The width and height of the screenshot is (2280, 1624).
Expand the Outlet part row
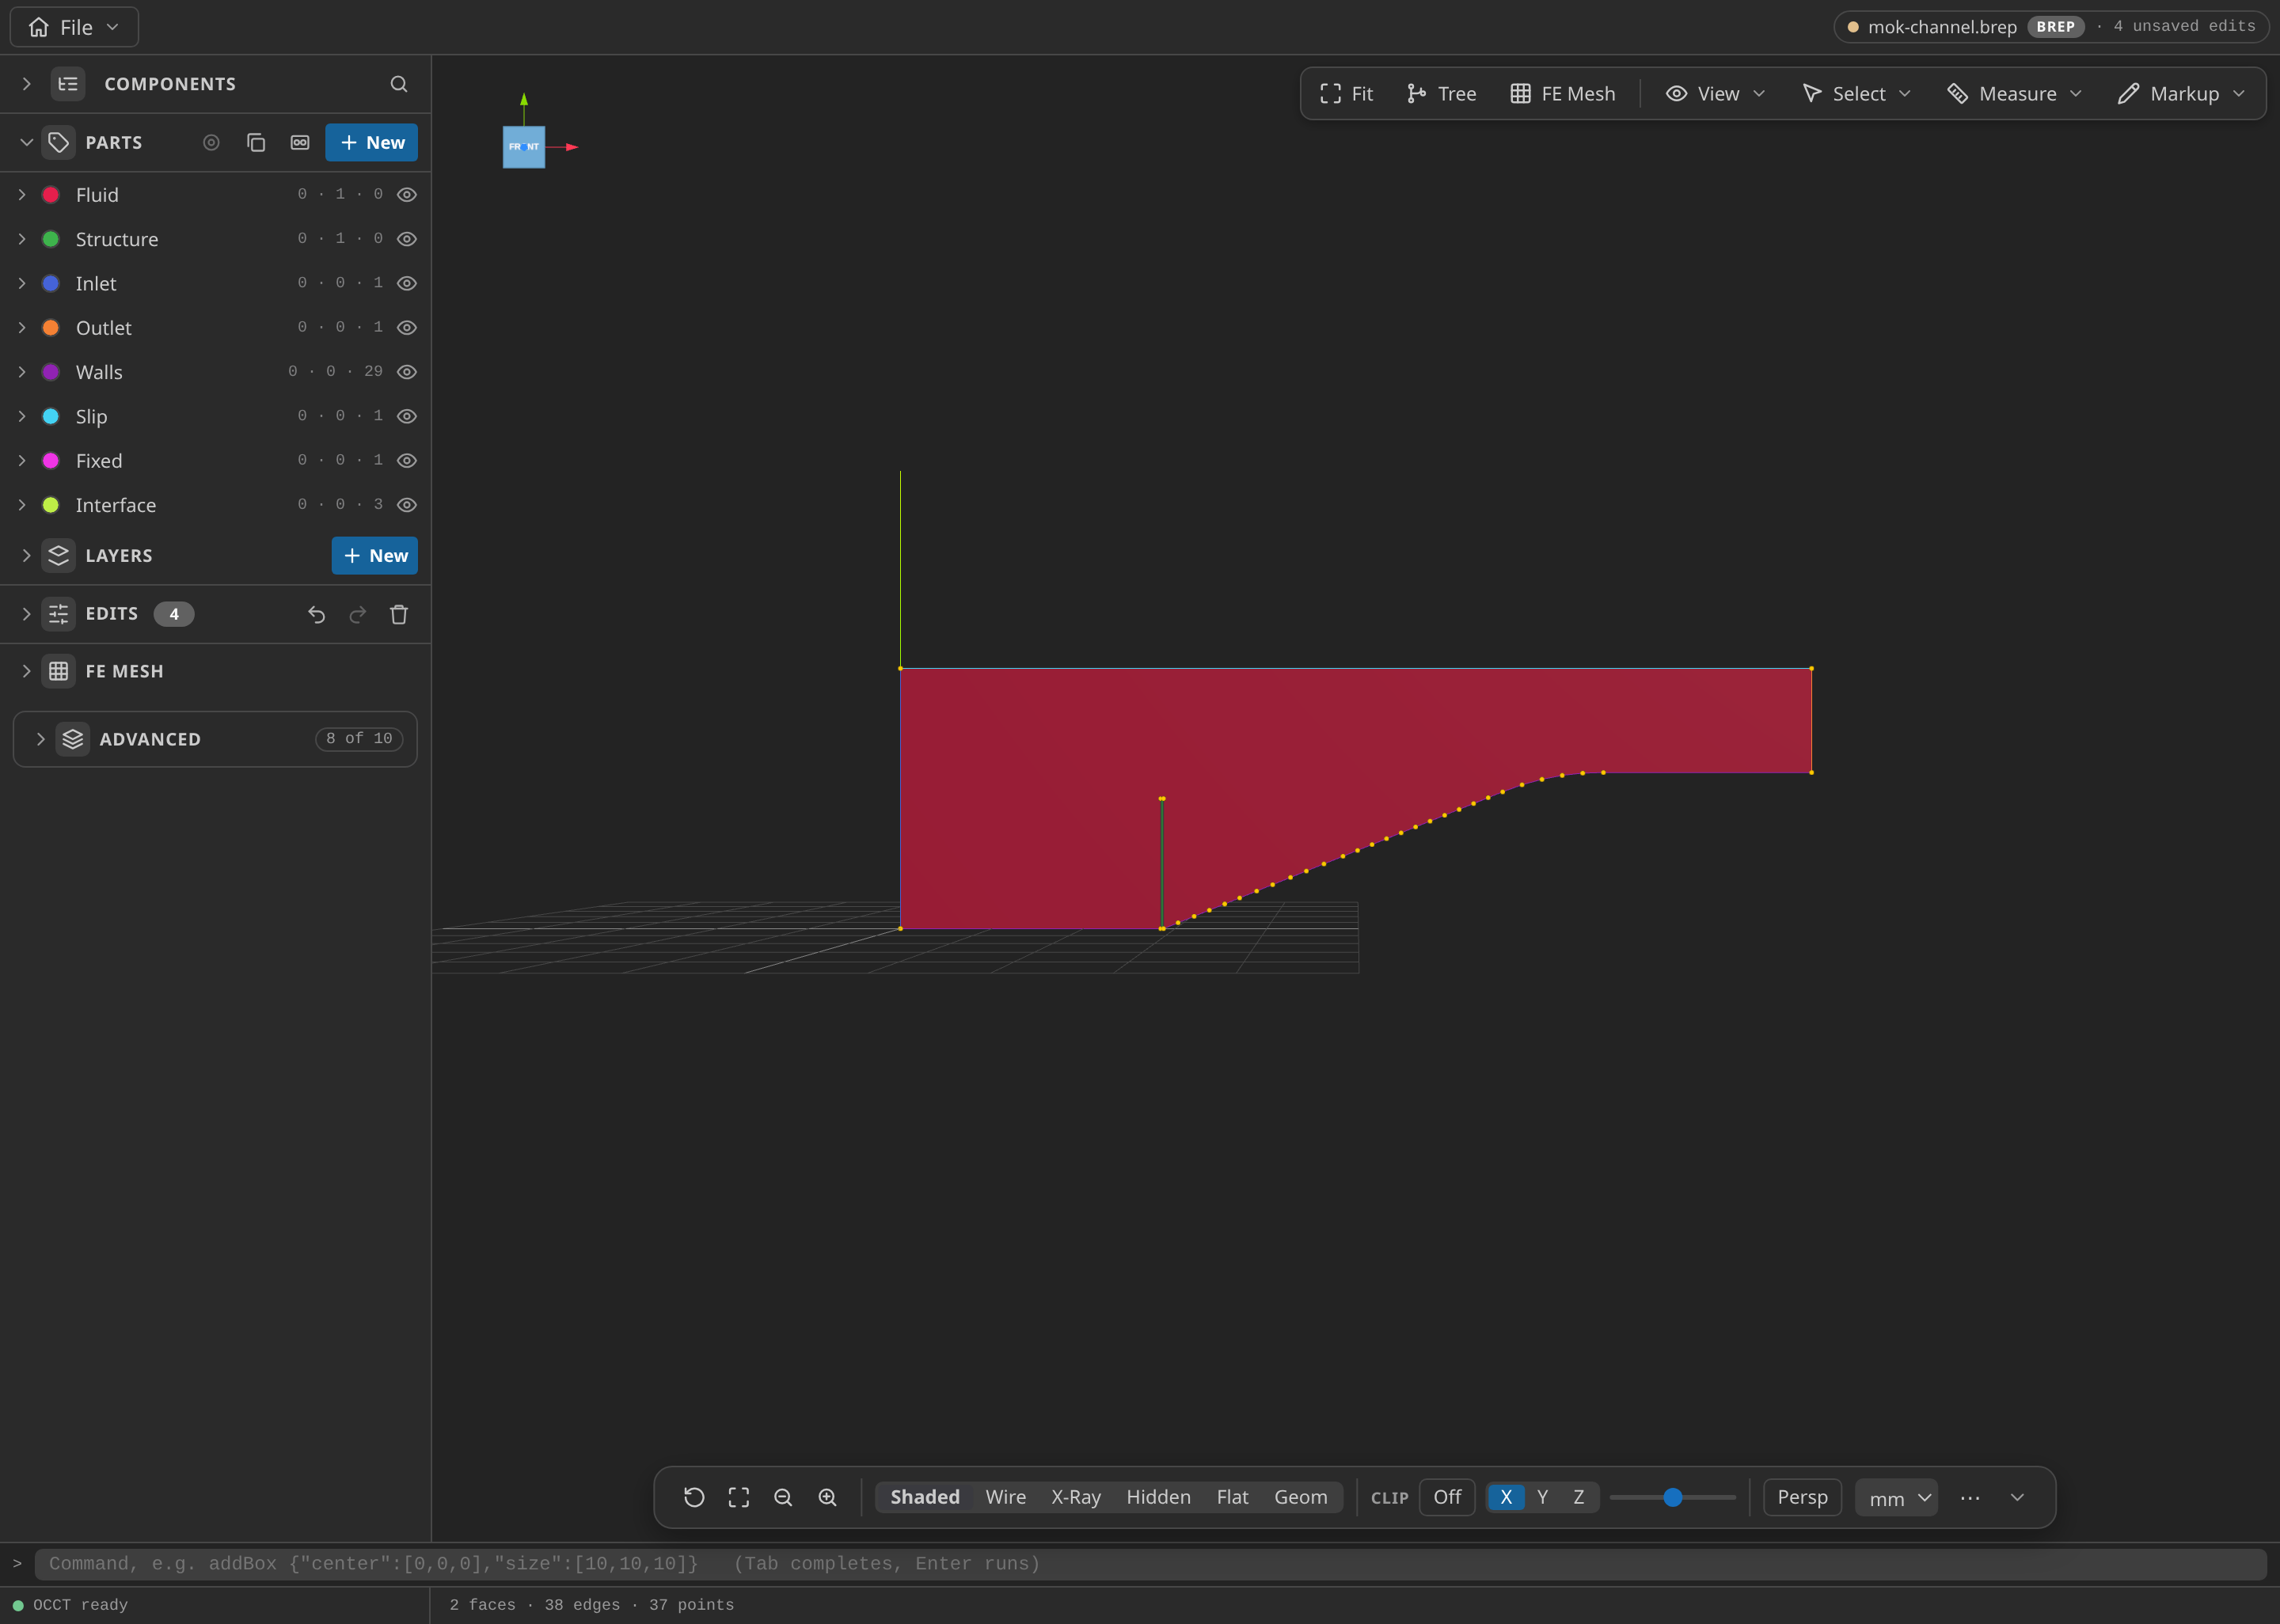click(22, 328)
